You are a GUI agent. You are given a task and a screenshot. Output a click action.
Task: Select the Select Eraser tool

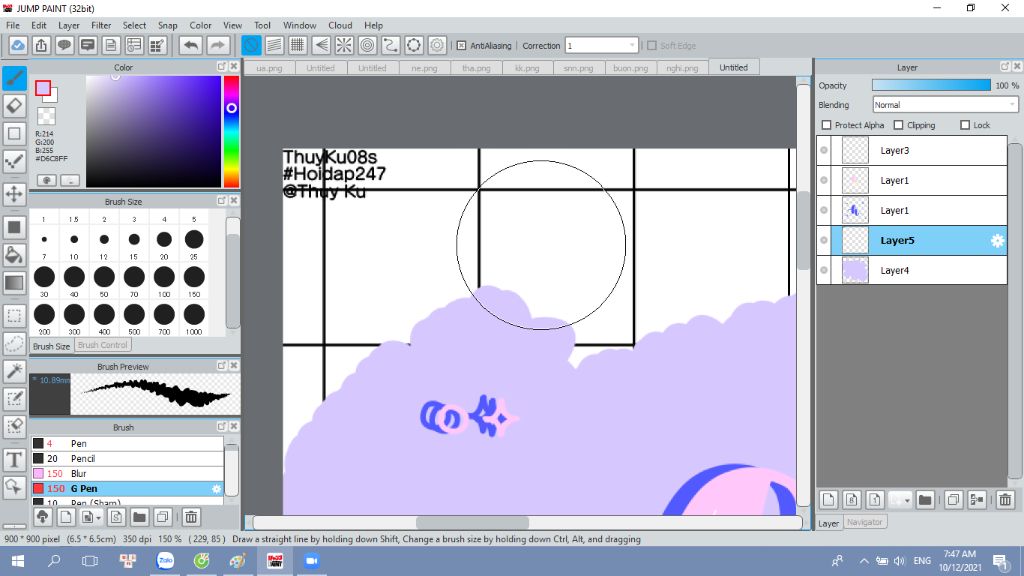coord(14,426)
